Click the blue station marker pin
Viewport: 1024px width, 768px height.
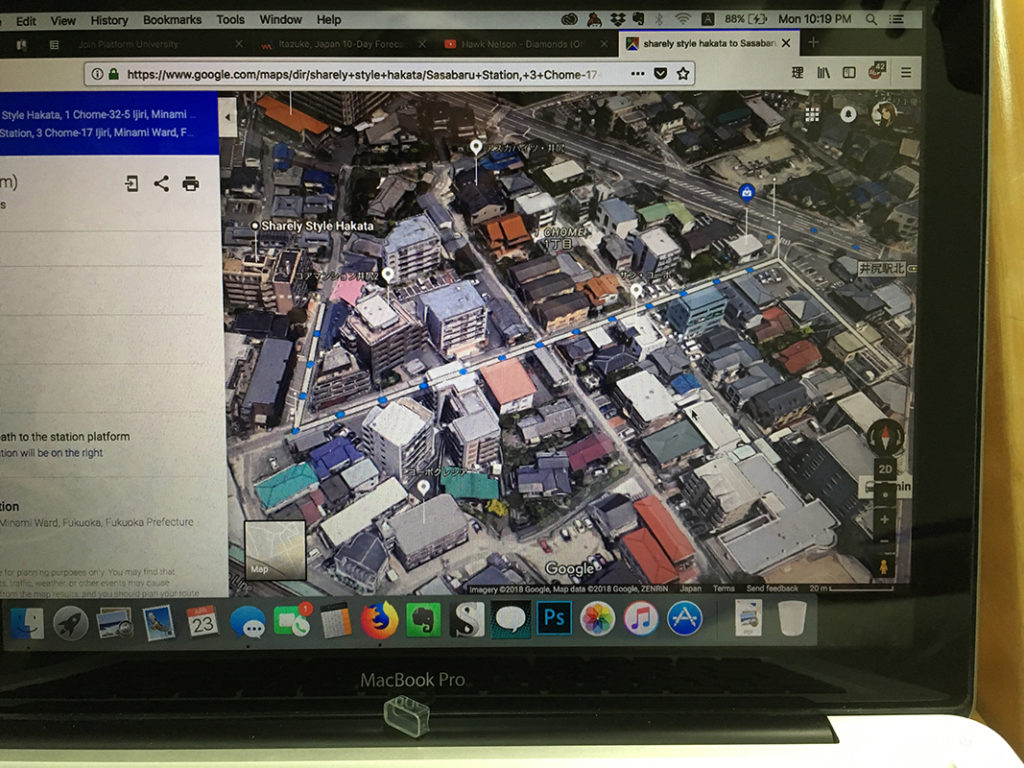[x=746, y=193]
